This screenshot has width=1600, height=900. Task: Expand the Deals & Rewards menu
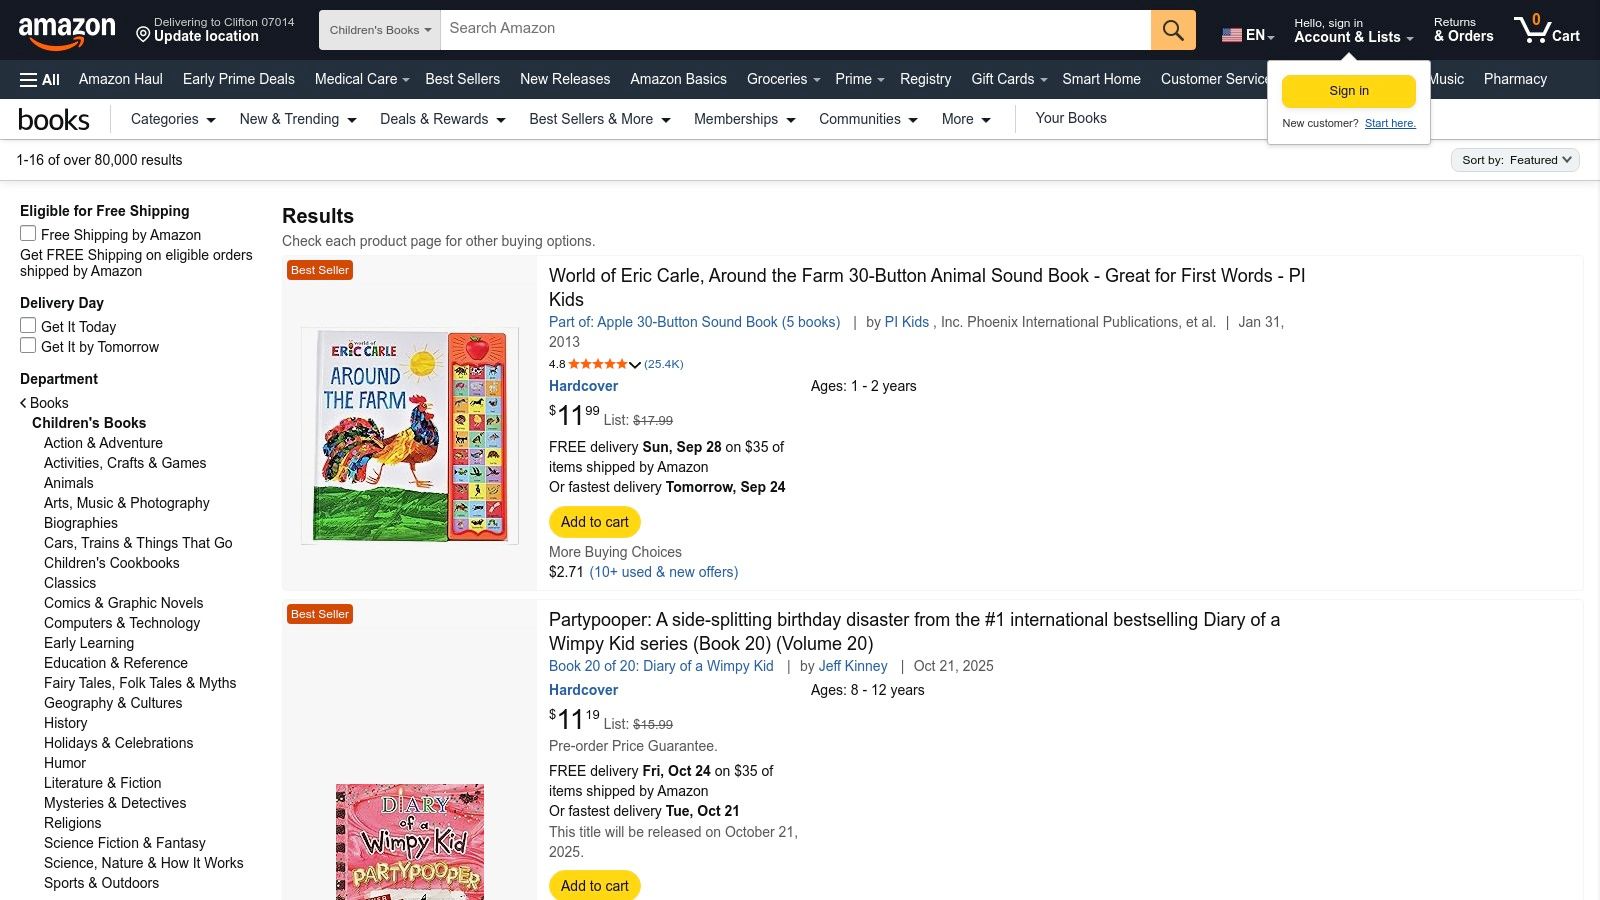(x=441, y=119)
